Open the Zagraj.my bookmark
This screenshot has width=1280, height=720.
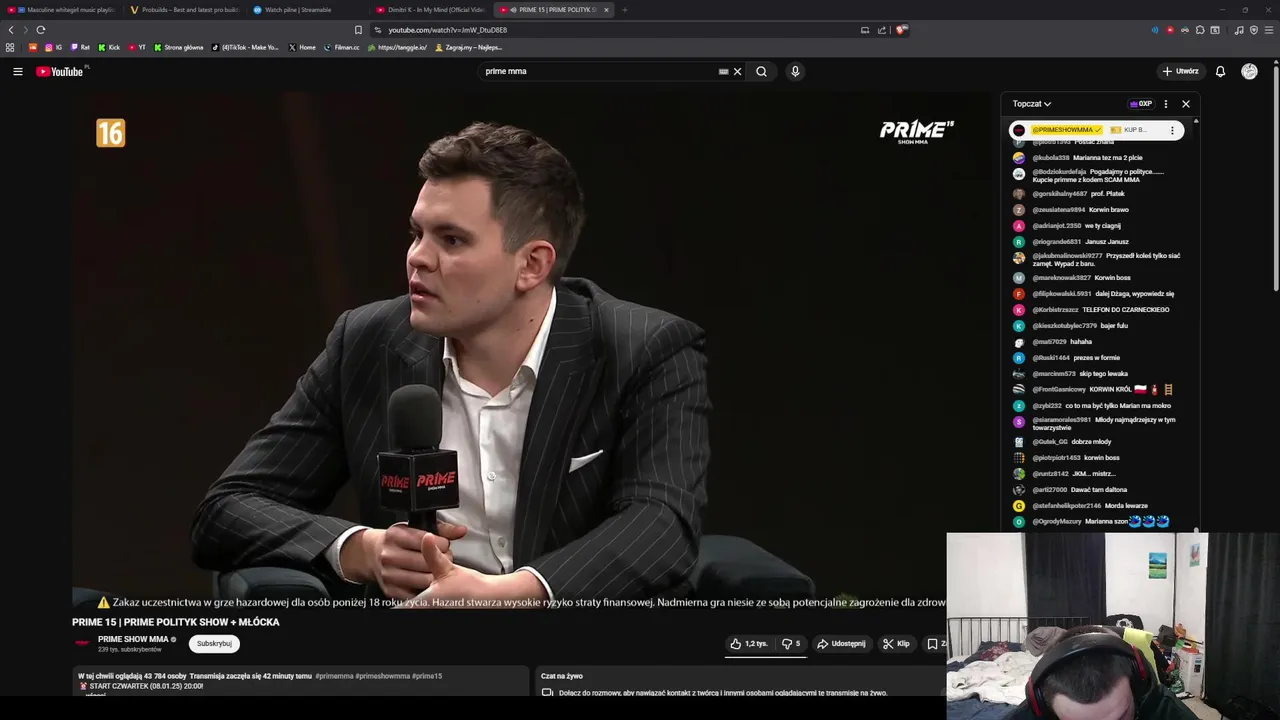click(x=467, y=47)
